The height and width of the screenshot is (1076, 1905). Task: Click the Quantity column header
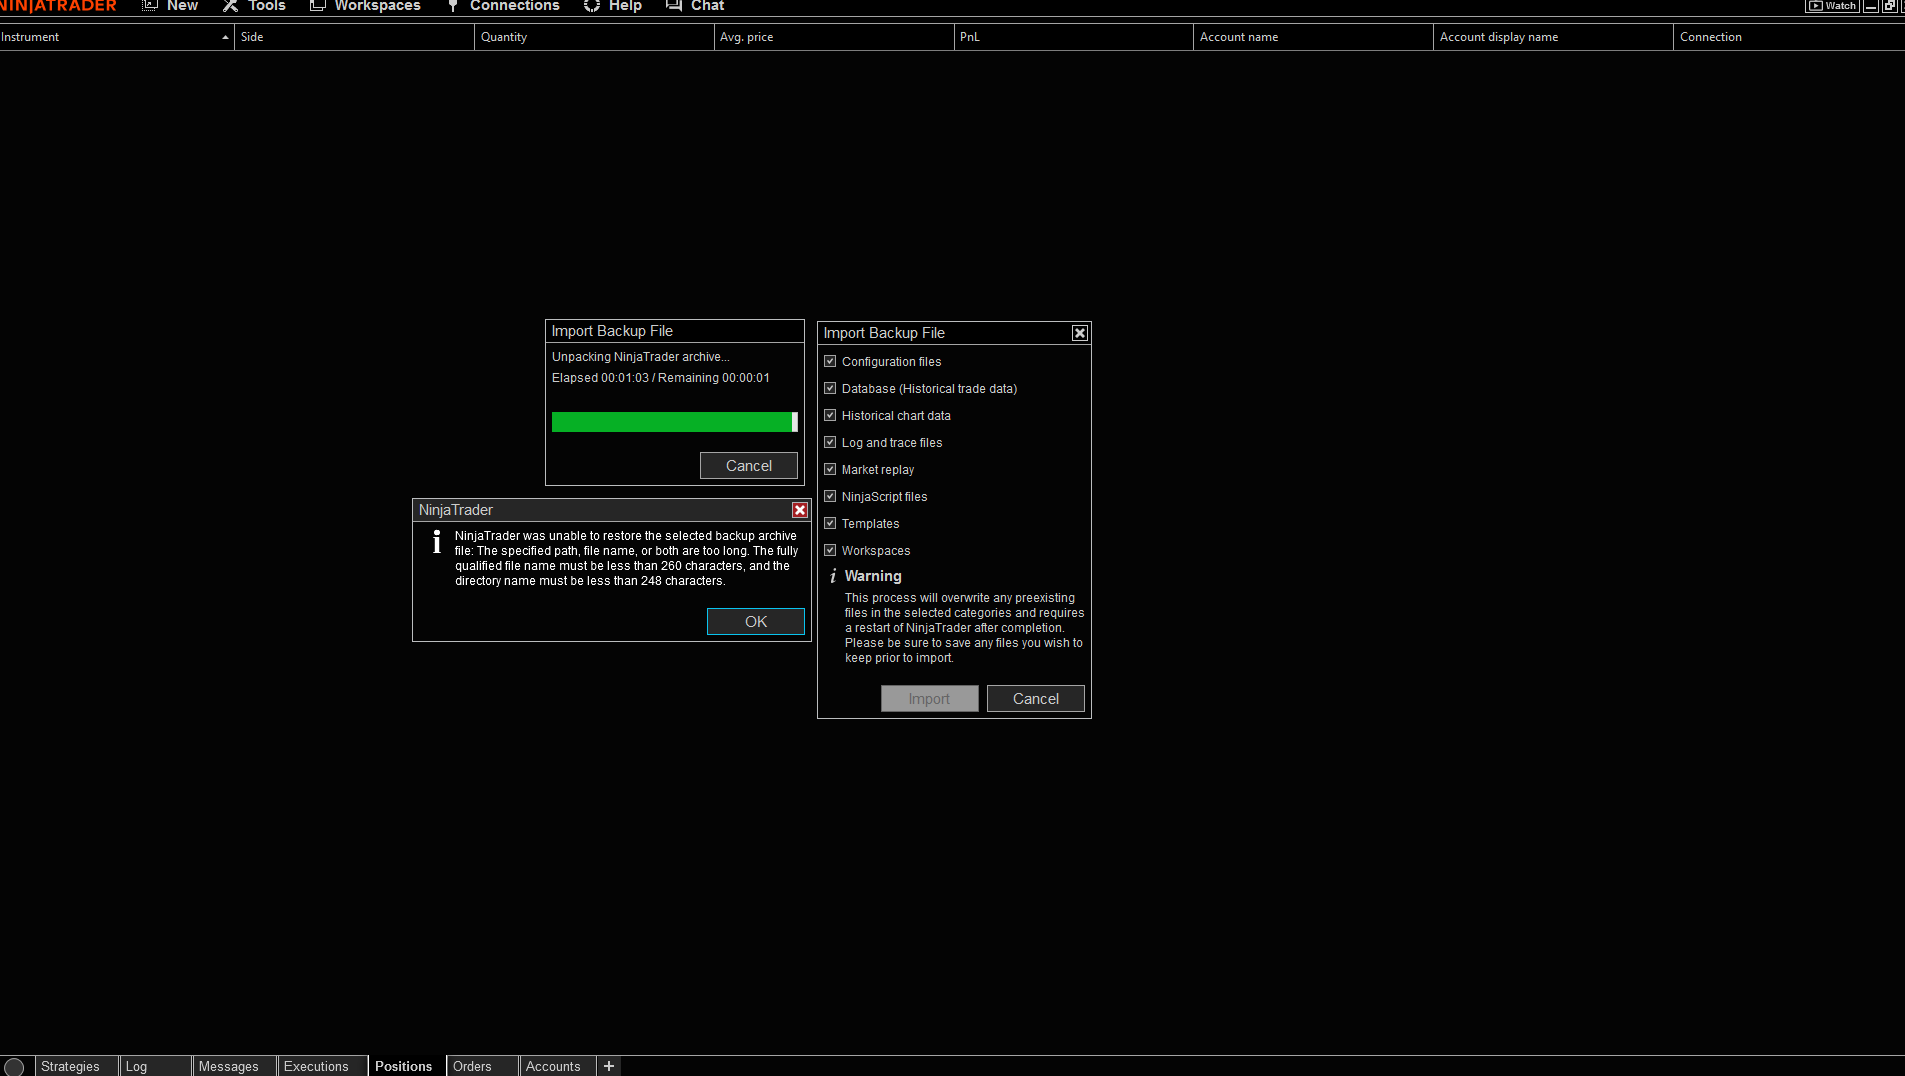pyautogui.click(x=504, y=37)
